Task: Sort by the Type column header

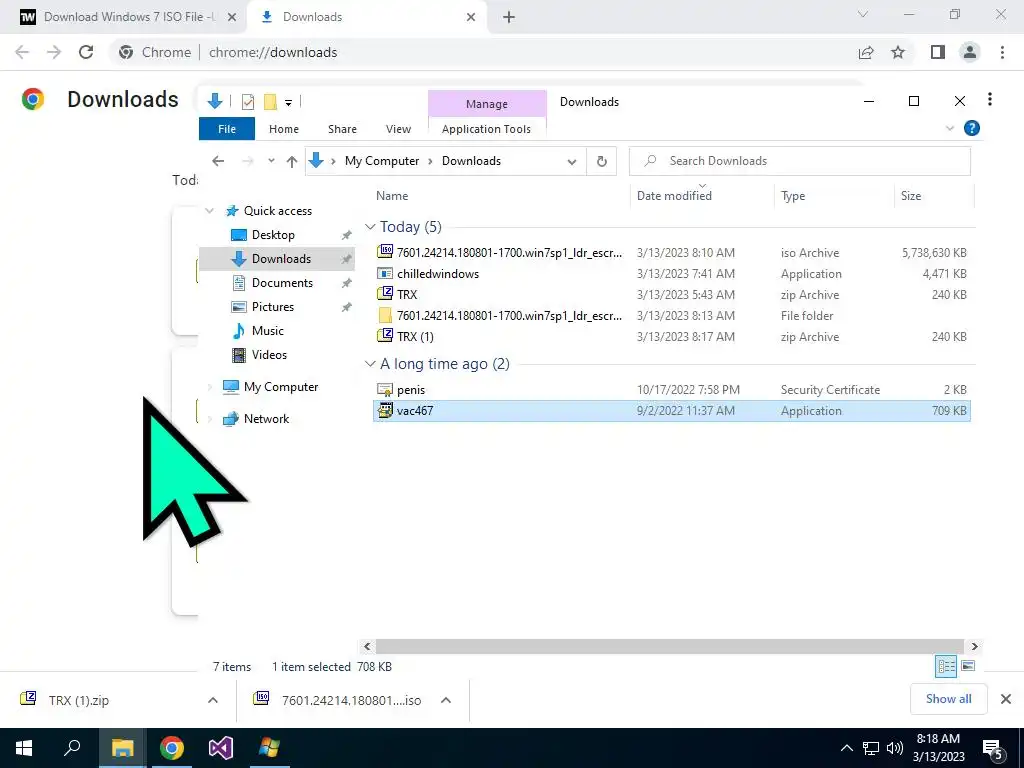Action: point(793,195)
